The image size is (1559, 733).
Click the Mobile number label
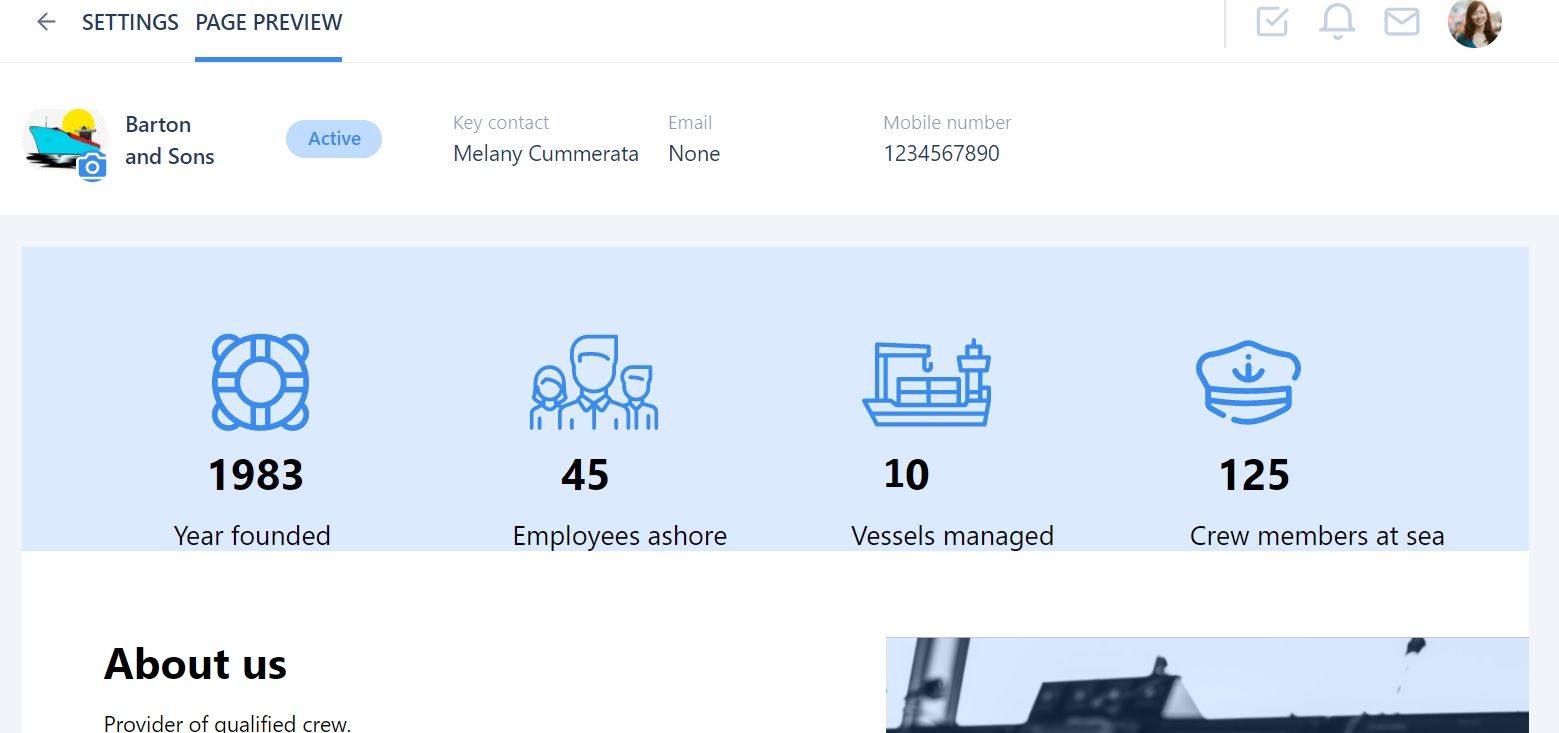pos(947,123)
